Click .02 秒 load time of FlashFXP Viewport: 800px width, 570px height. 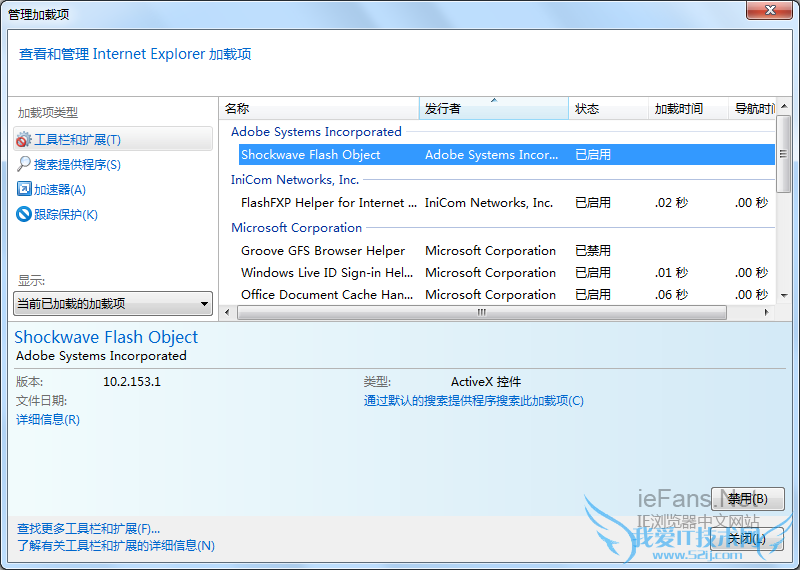671,203
